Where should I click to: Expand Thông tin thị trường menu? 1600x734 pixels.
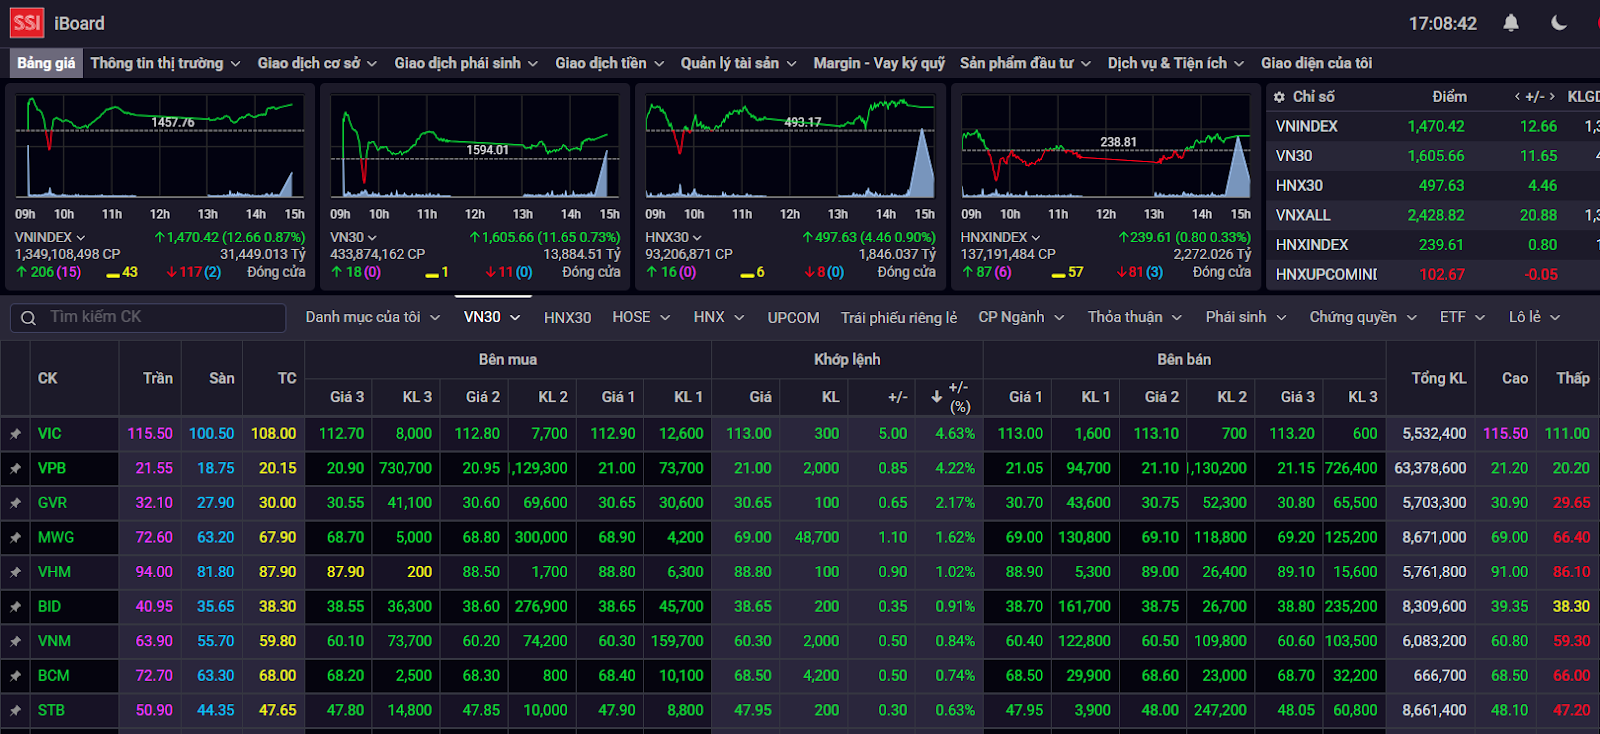click(165, 63)
